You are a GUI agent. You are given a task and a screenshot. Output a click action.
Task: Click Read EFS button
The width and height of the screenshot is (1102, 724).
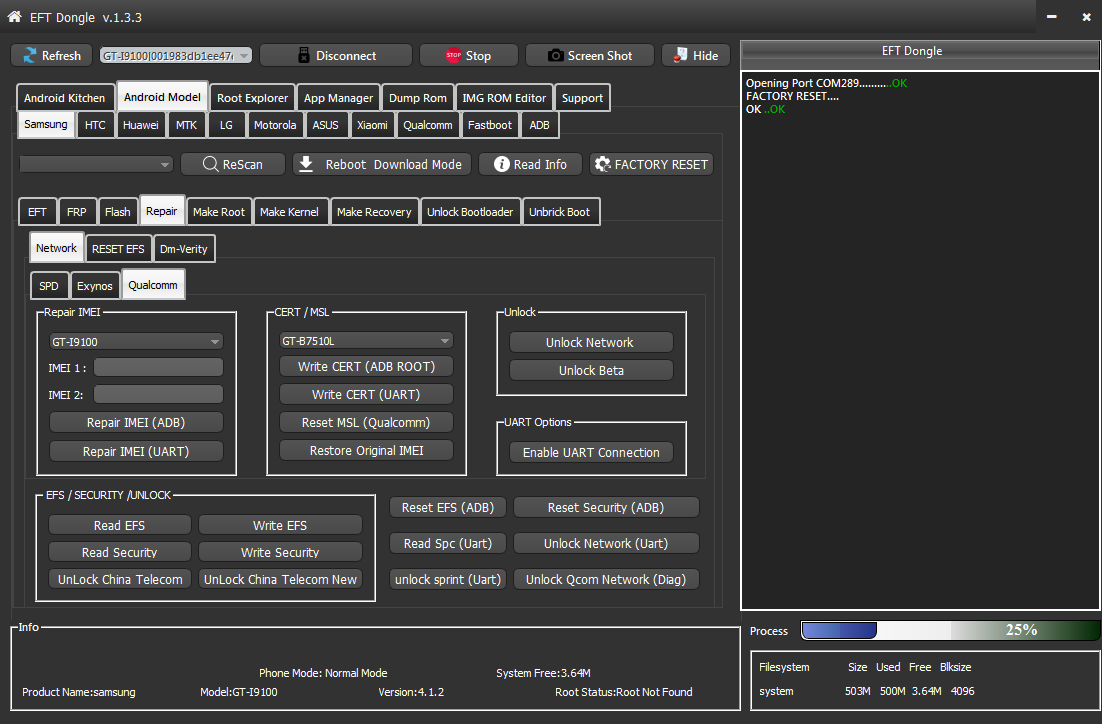120,525
